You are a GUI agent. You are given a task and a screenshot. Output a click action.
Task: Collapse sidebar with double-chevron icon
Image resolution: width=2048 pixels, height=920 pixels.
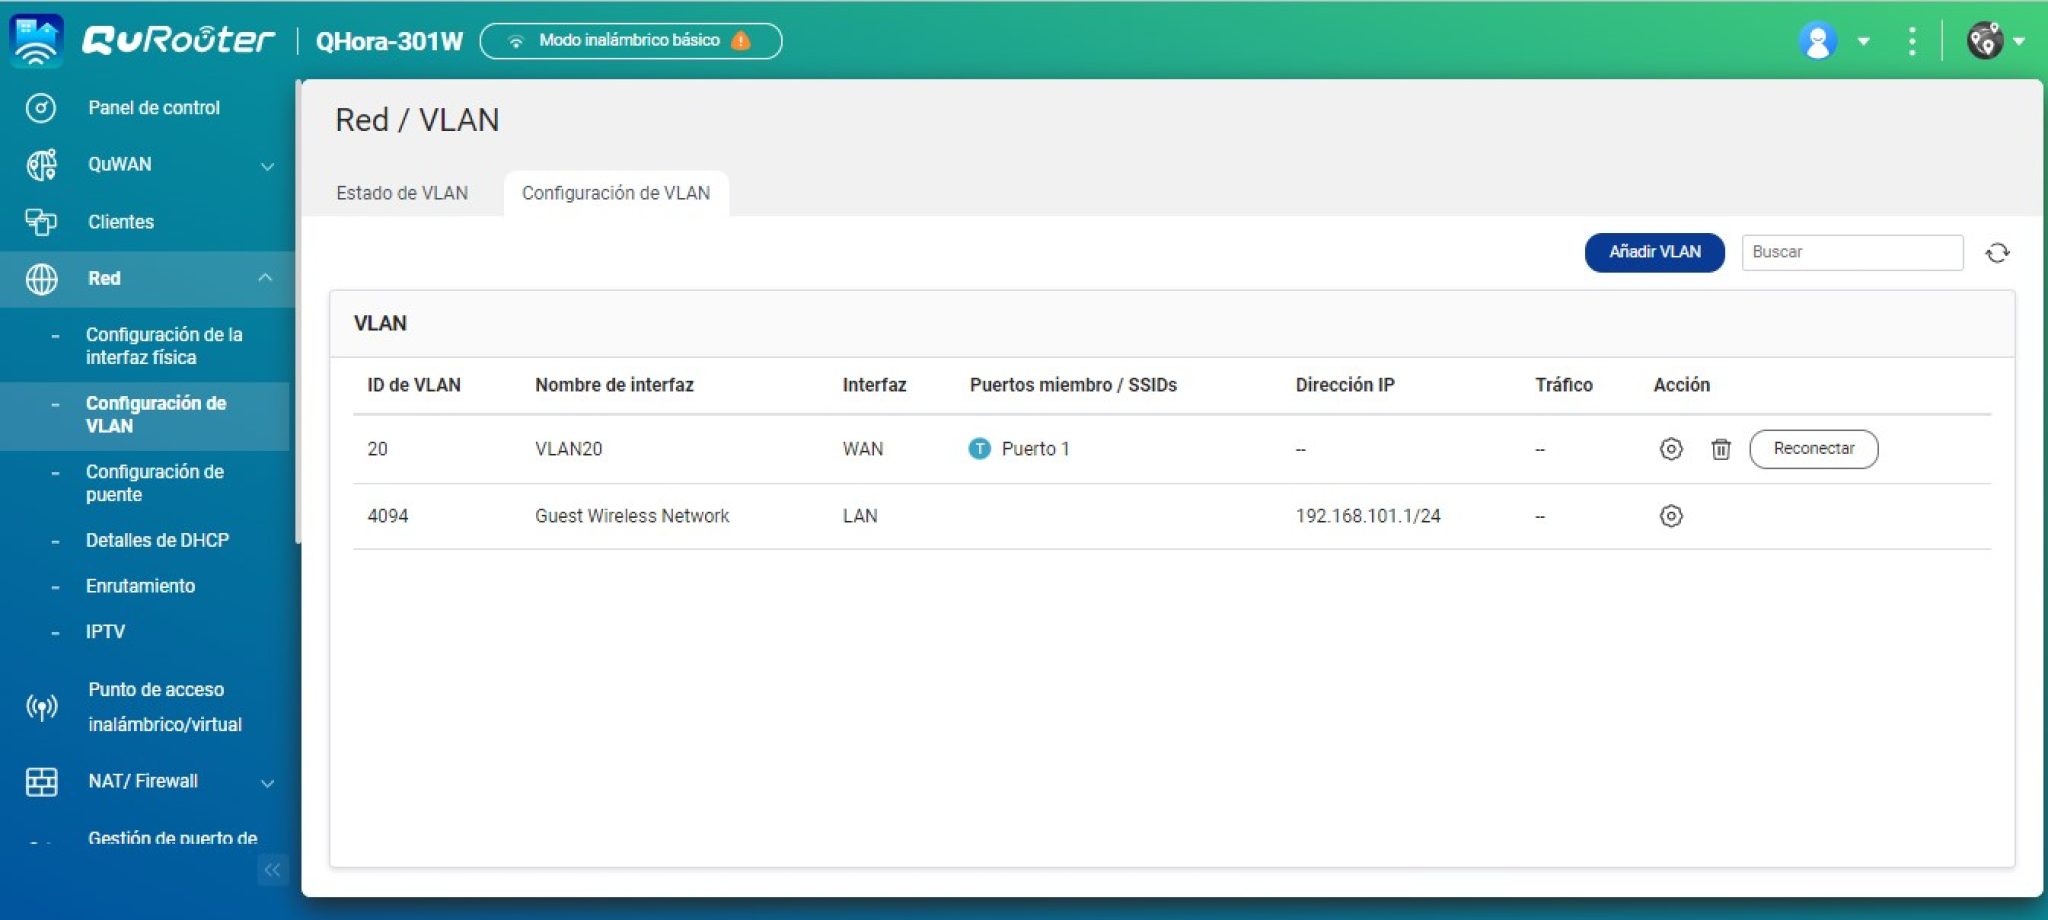[272, 870]
